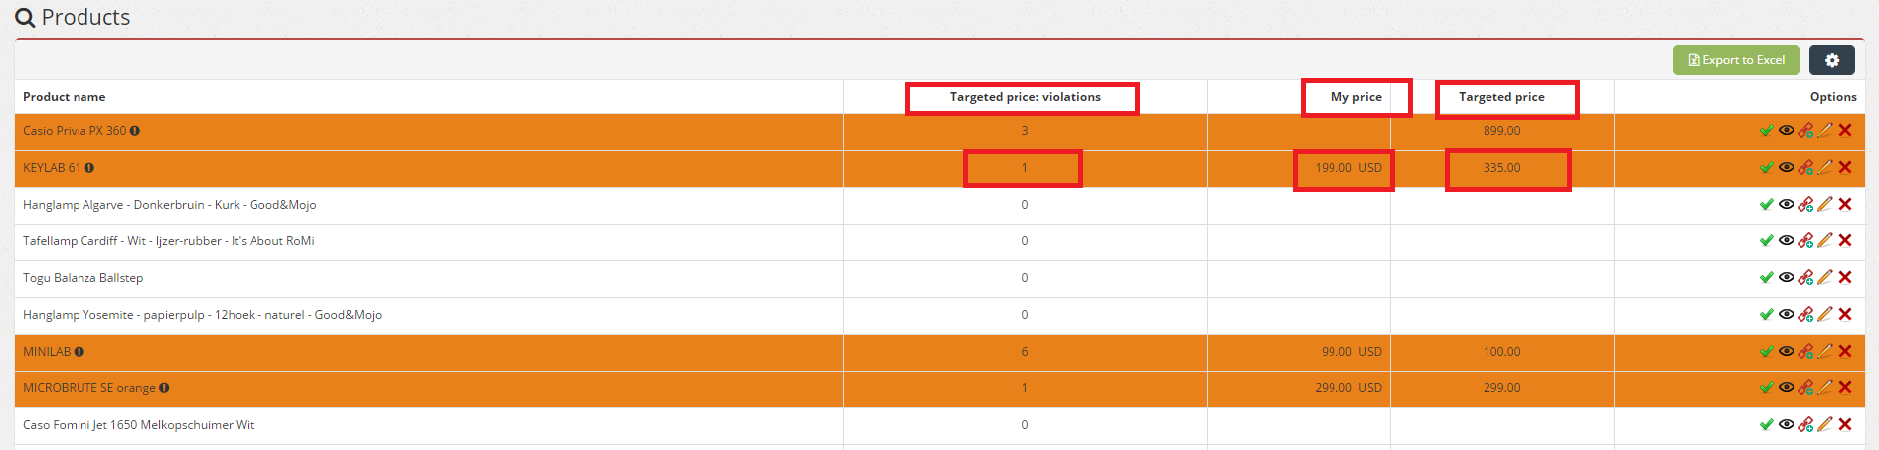Open info icon next to MINILAB
1879x450 pixels.
79,352
